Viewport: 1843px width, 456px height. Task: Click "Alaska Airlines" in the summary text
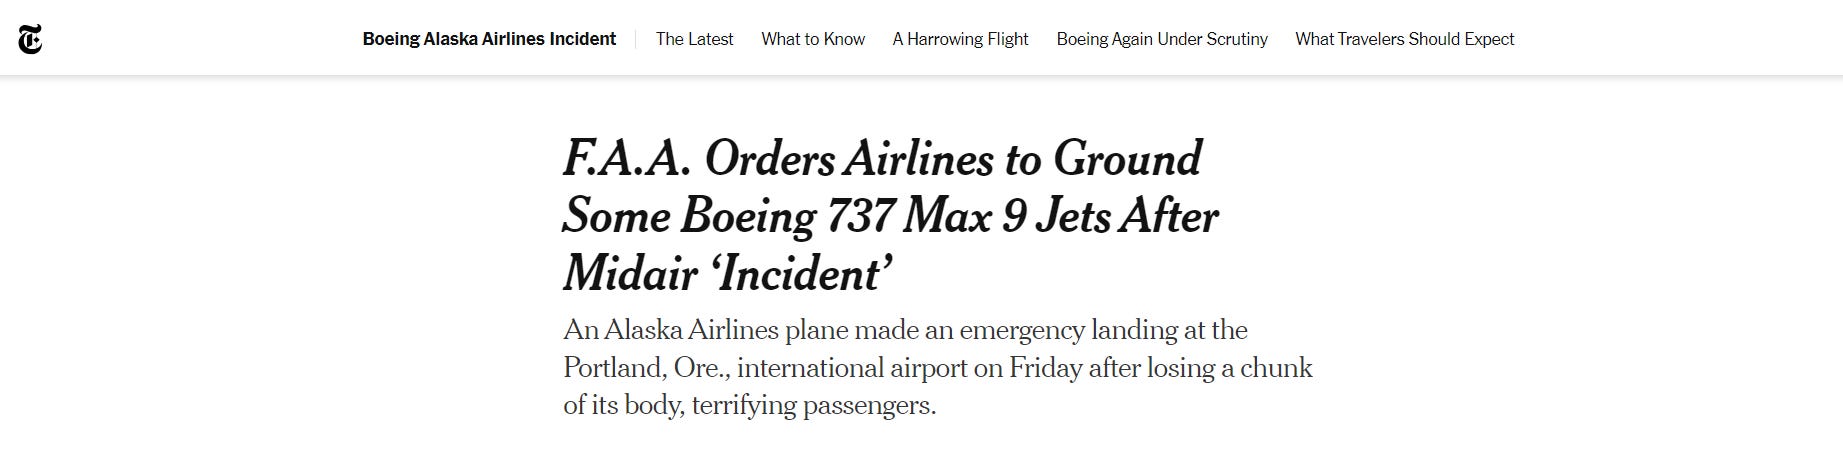692,330
